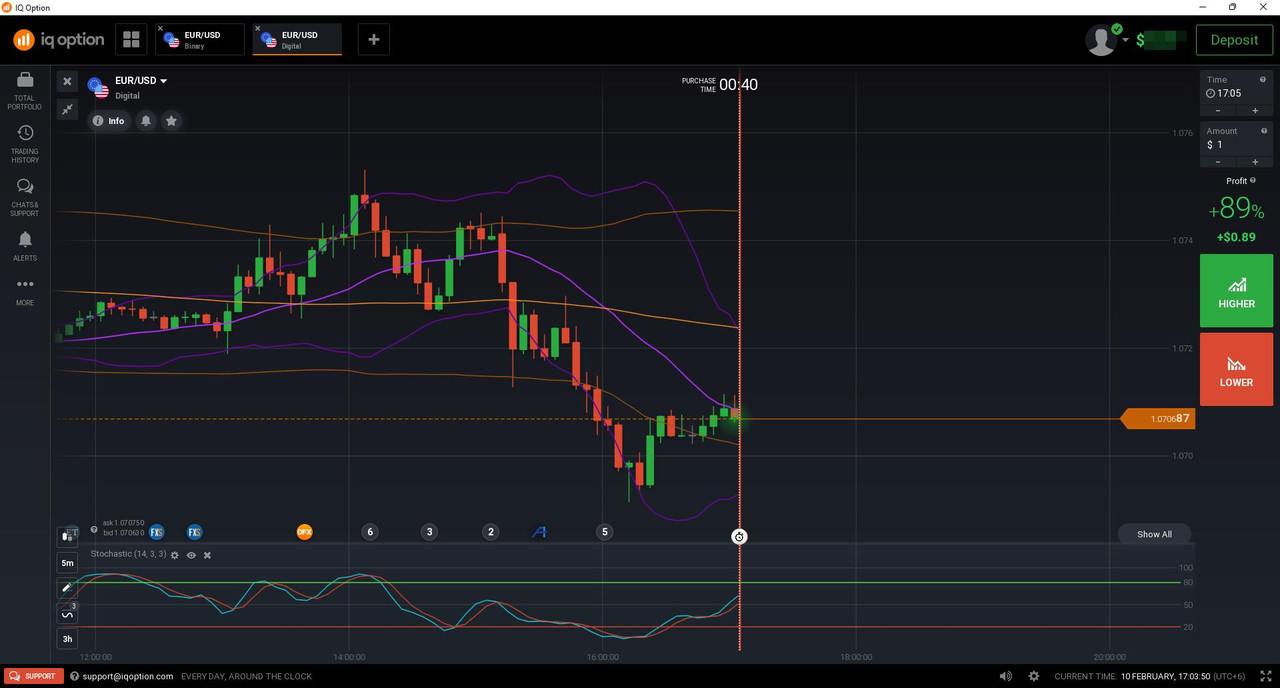The height and width of the screenshot is (688, 1280).
Task: Click the orange 1.070687 price label
Action: click(1158, 419)
